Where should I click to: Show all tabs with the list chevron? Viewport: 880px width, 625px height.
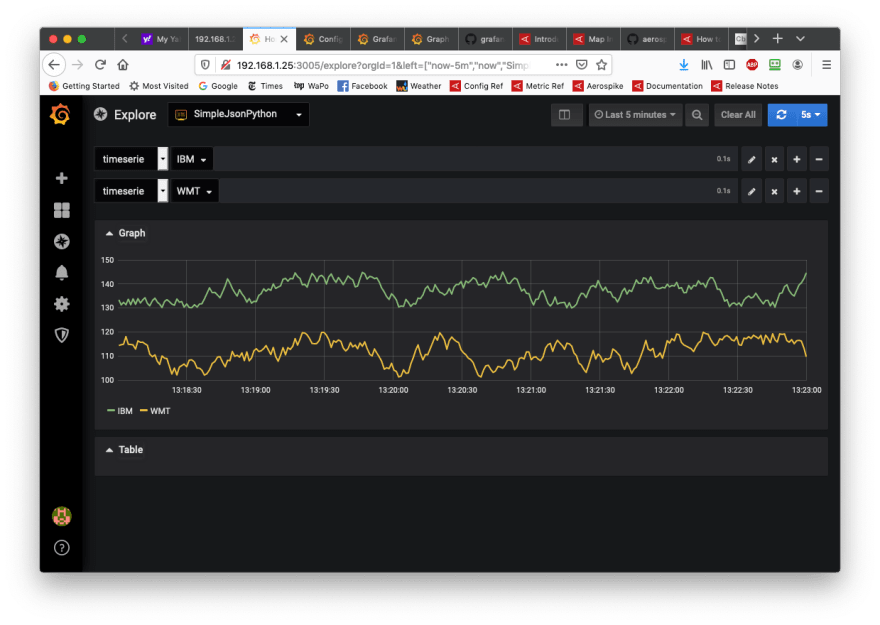click(x=800, y=39)
